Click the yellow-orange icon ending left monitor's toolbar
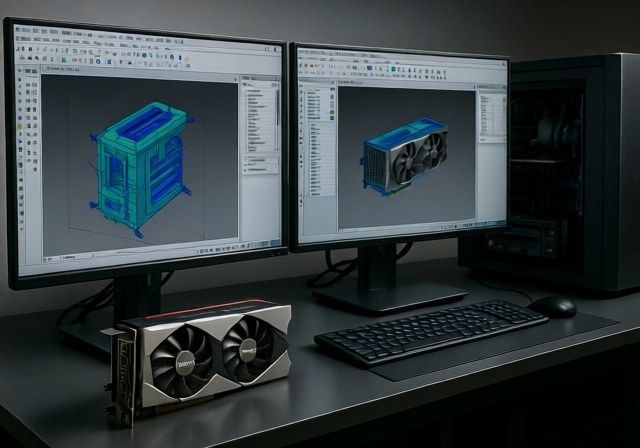This screenshot has height=448, width=640. tap(187, 60)
